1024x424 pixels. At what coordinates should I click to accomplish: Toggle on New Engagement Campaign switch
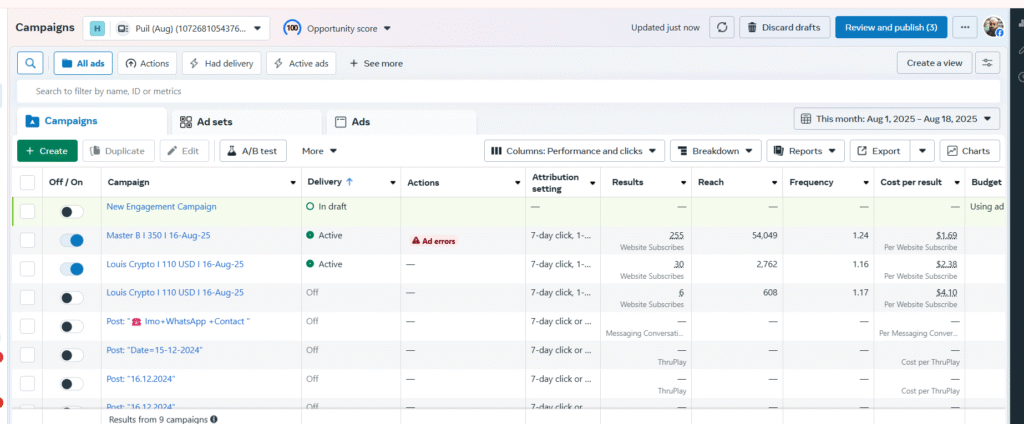72,212
